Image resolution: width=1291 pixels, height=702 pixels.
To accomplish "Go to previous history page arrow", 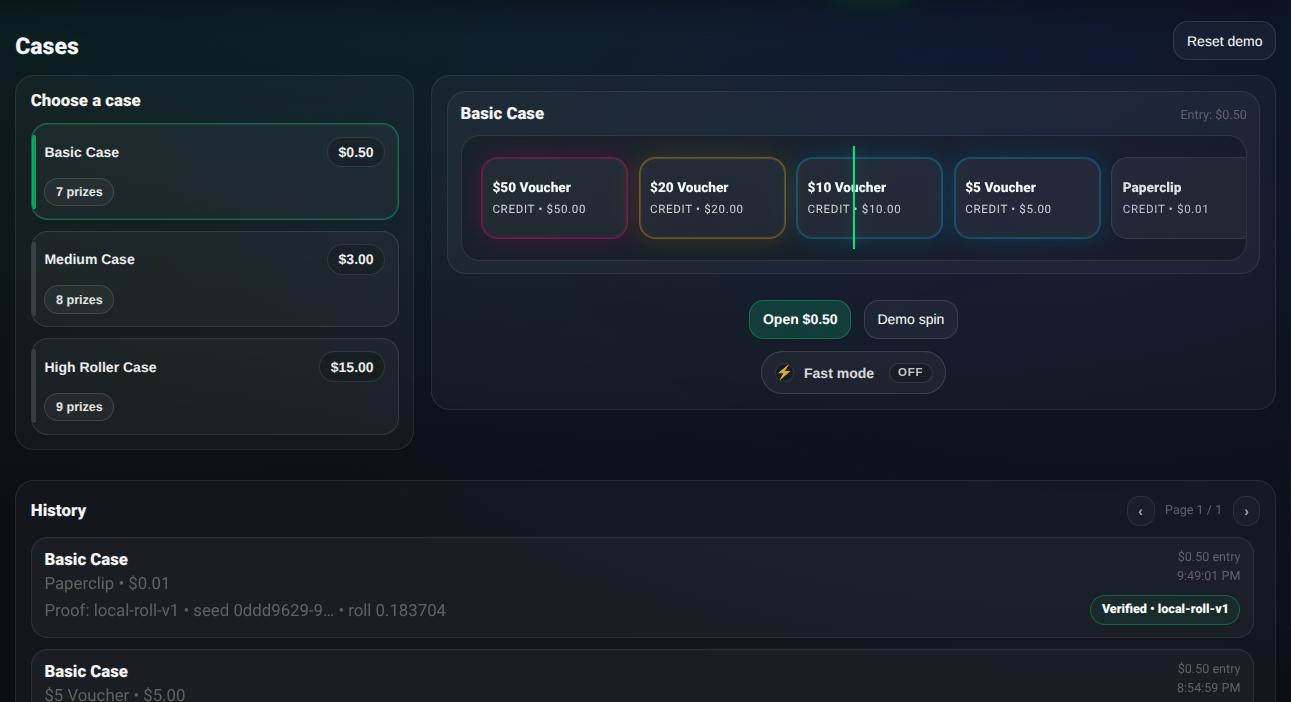I will click(1140, 511).
